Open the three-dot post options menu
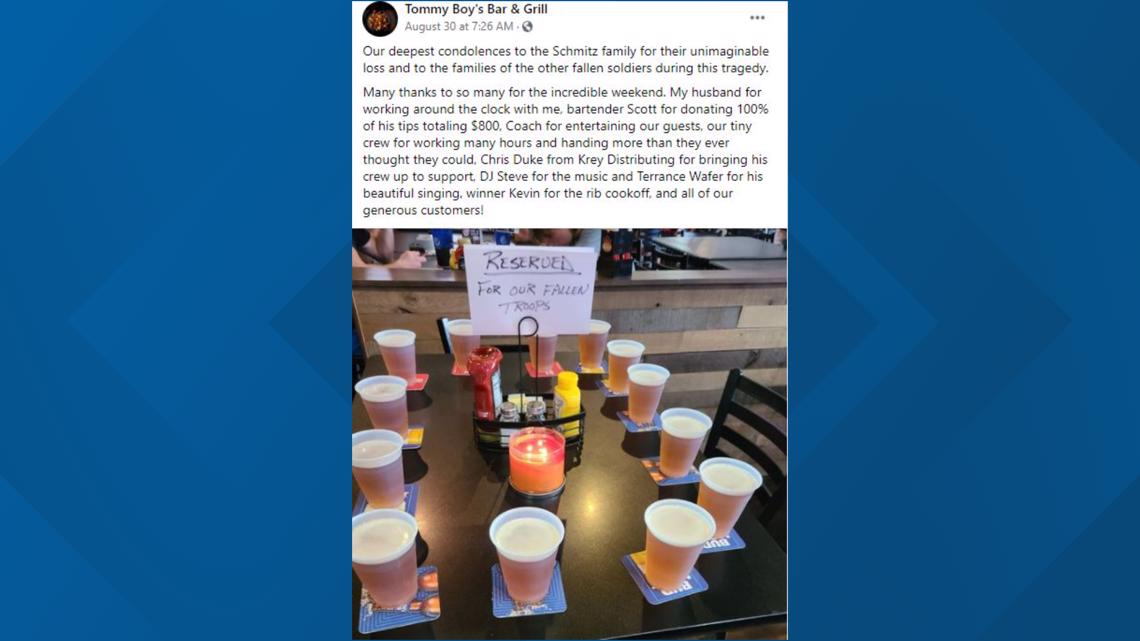Screen dimensions: 1140x641 (757, 18)
